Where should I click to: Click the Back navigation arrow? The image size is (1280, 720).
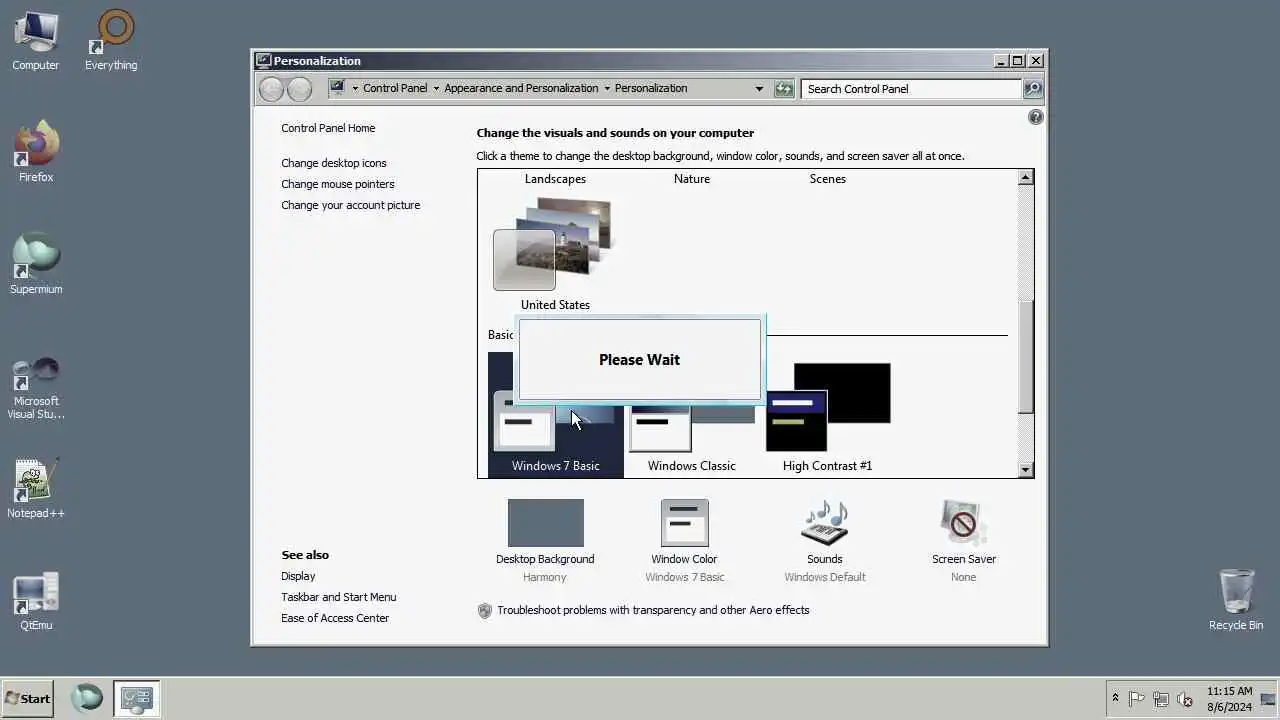pos(271,89)
